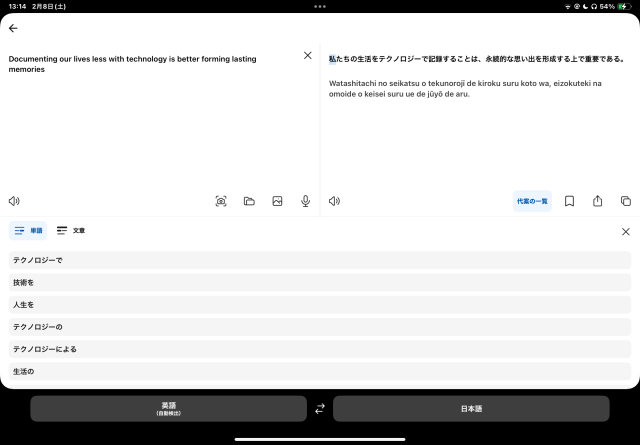Close the alternatives panel
This screenshot has height=445, width=640.
coord(626,231)
